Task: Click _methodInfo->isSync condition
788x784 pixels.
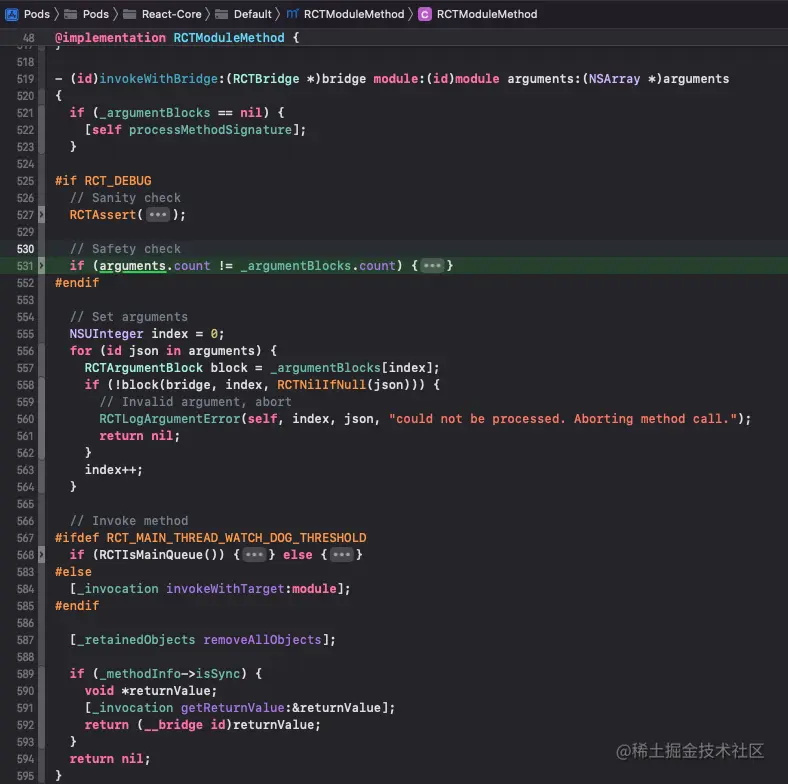Action: 169,674
